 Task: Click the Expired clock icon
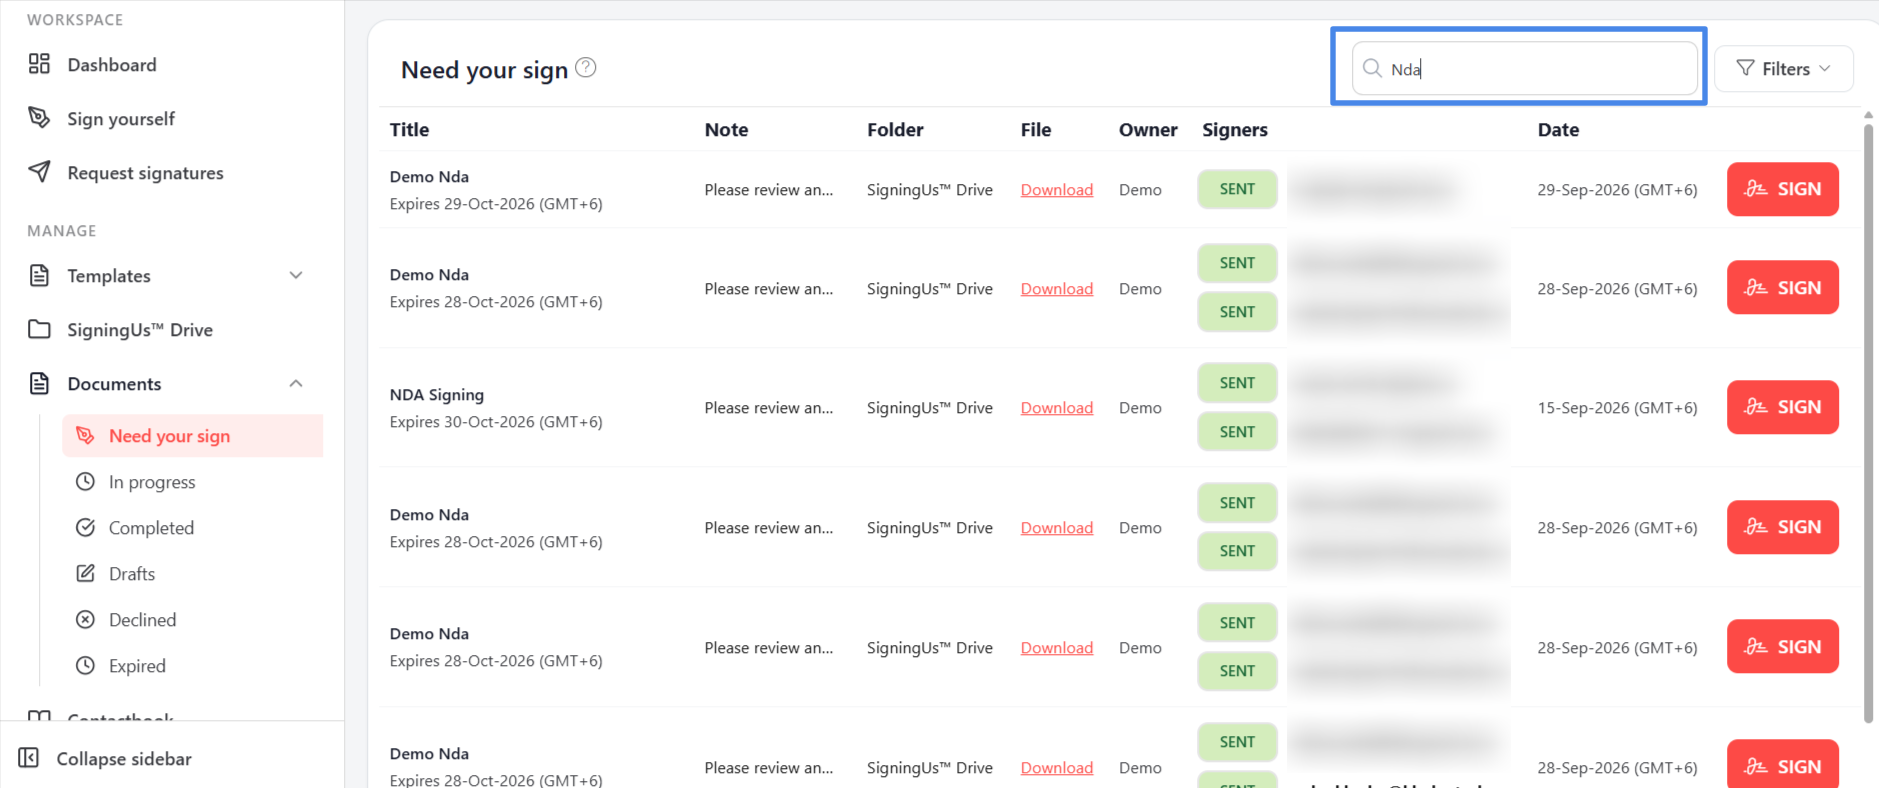[85, 665]
